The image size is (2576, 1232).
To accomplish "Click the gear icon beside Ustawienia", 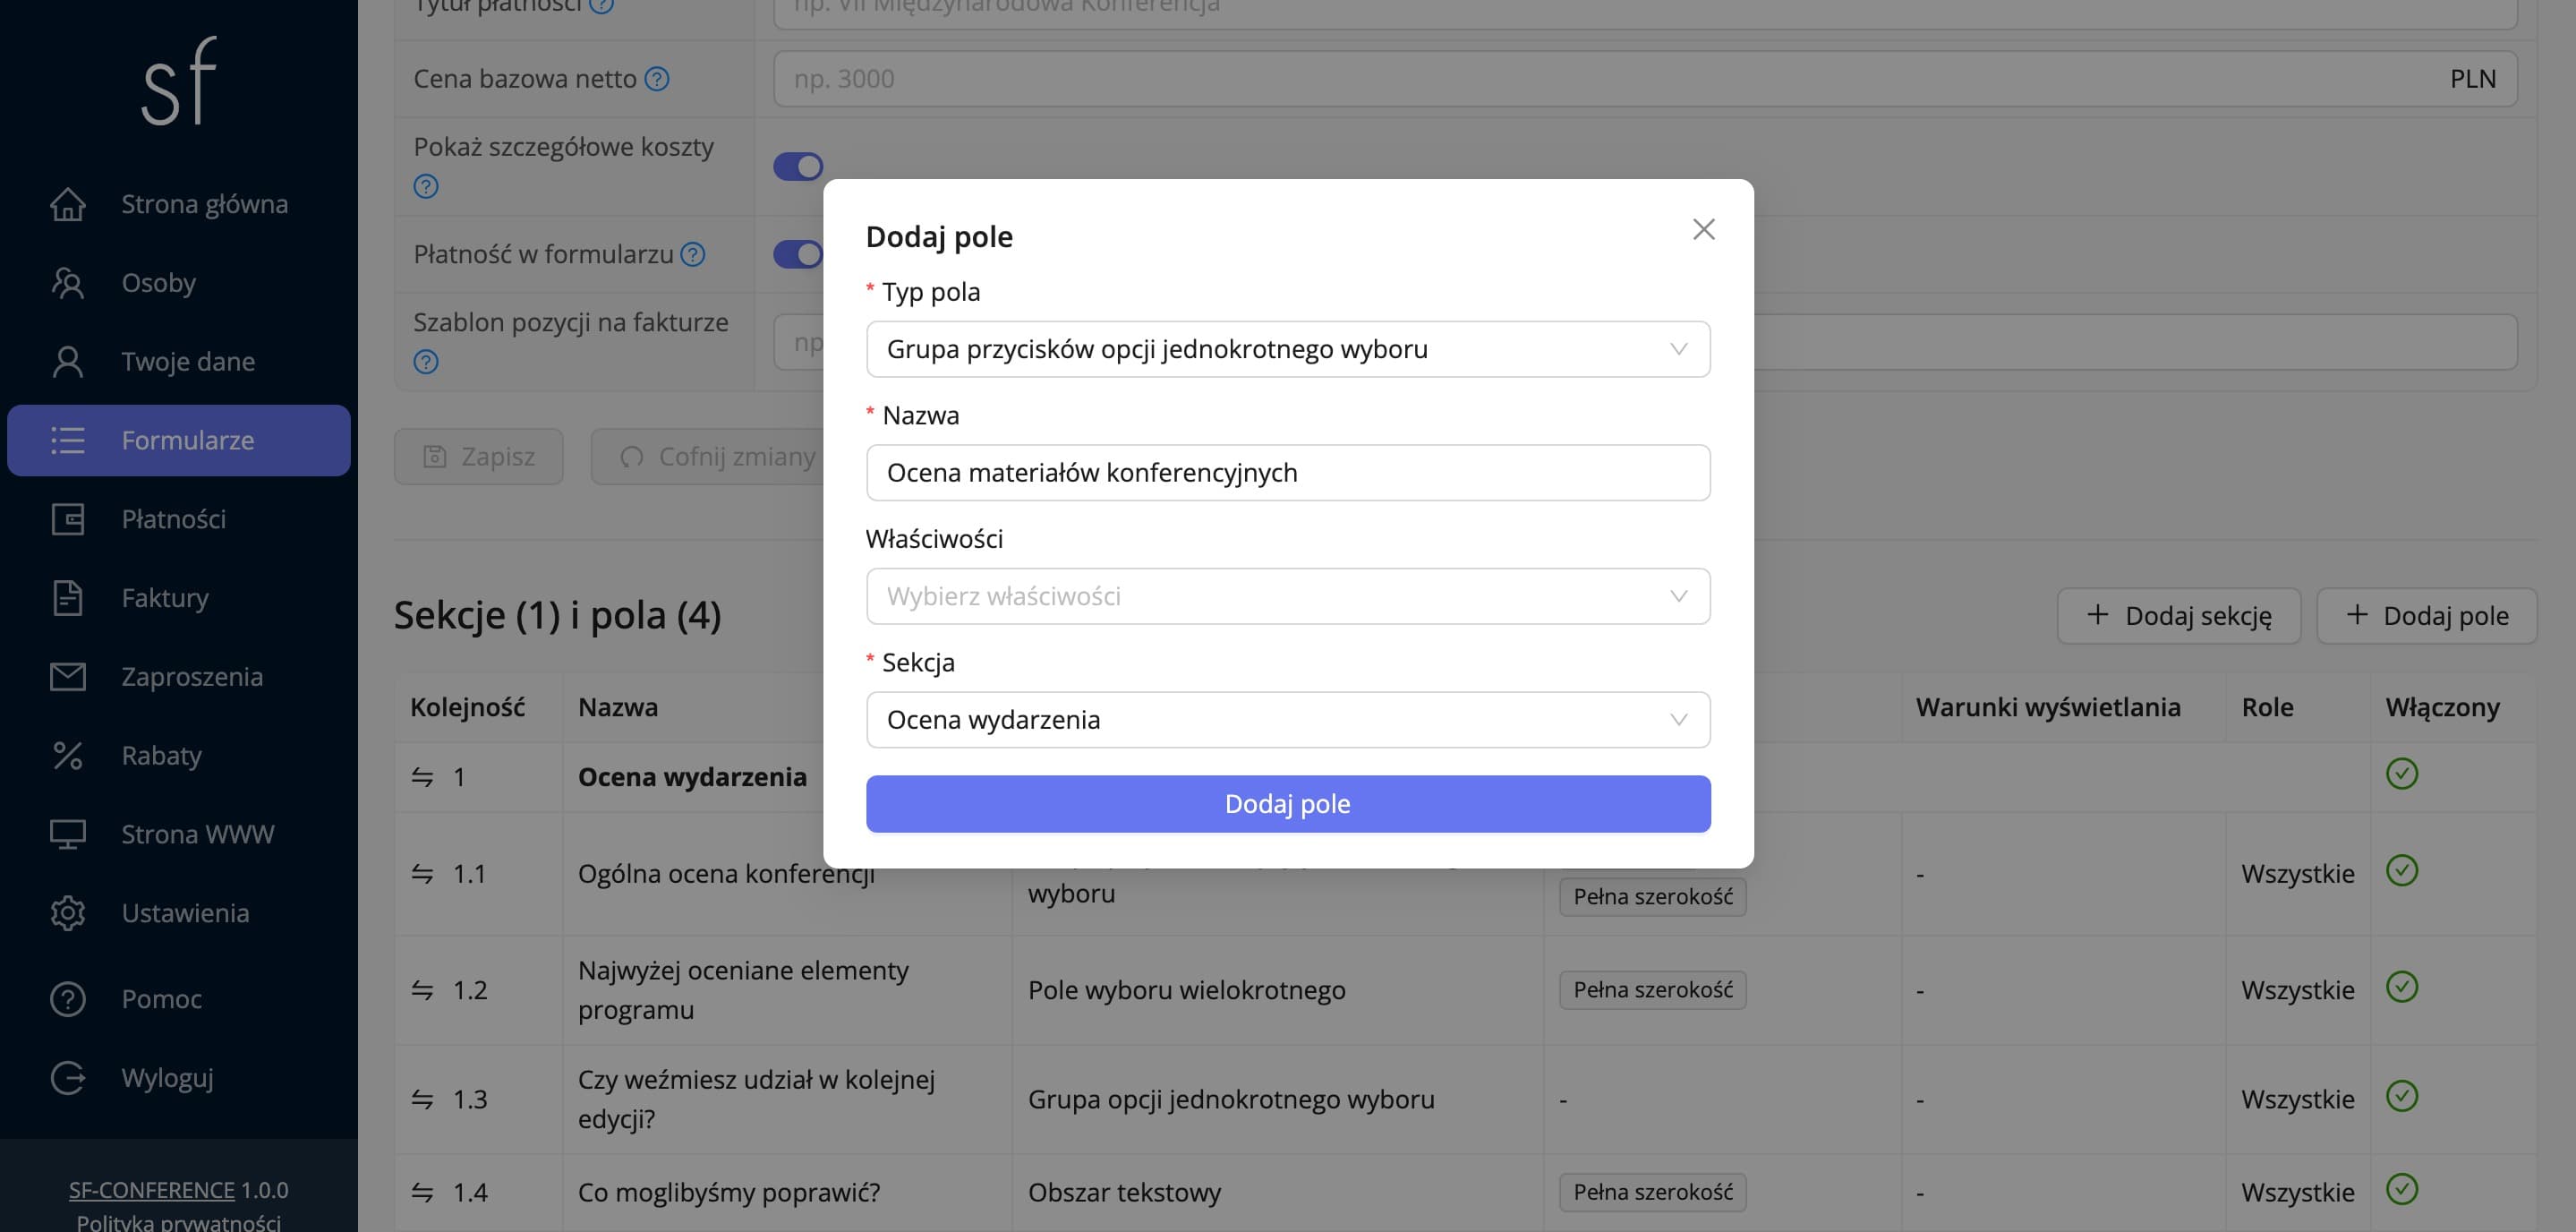I will pyautogui.click(x=68, y=913).
